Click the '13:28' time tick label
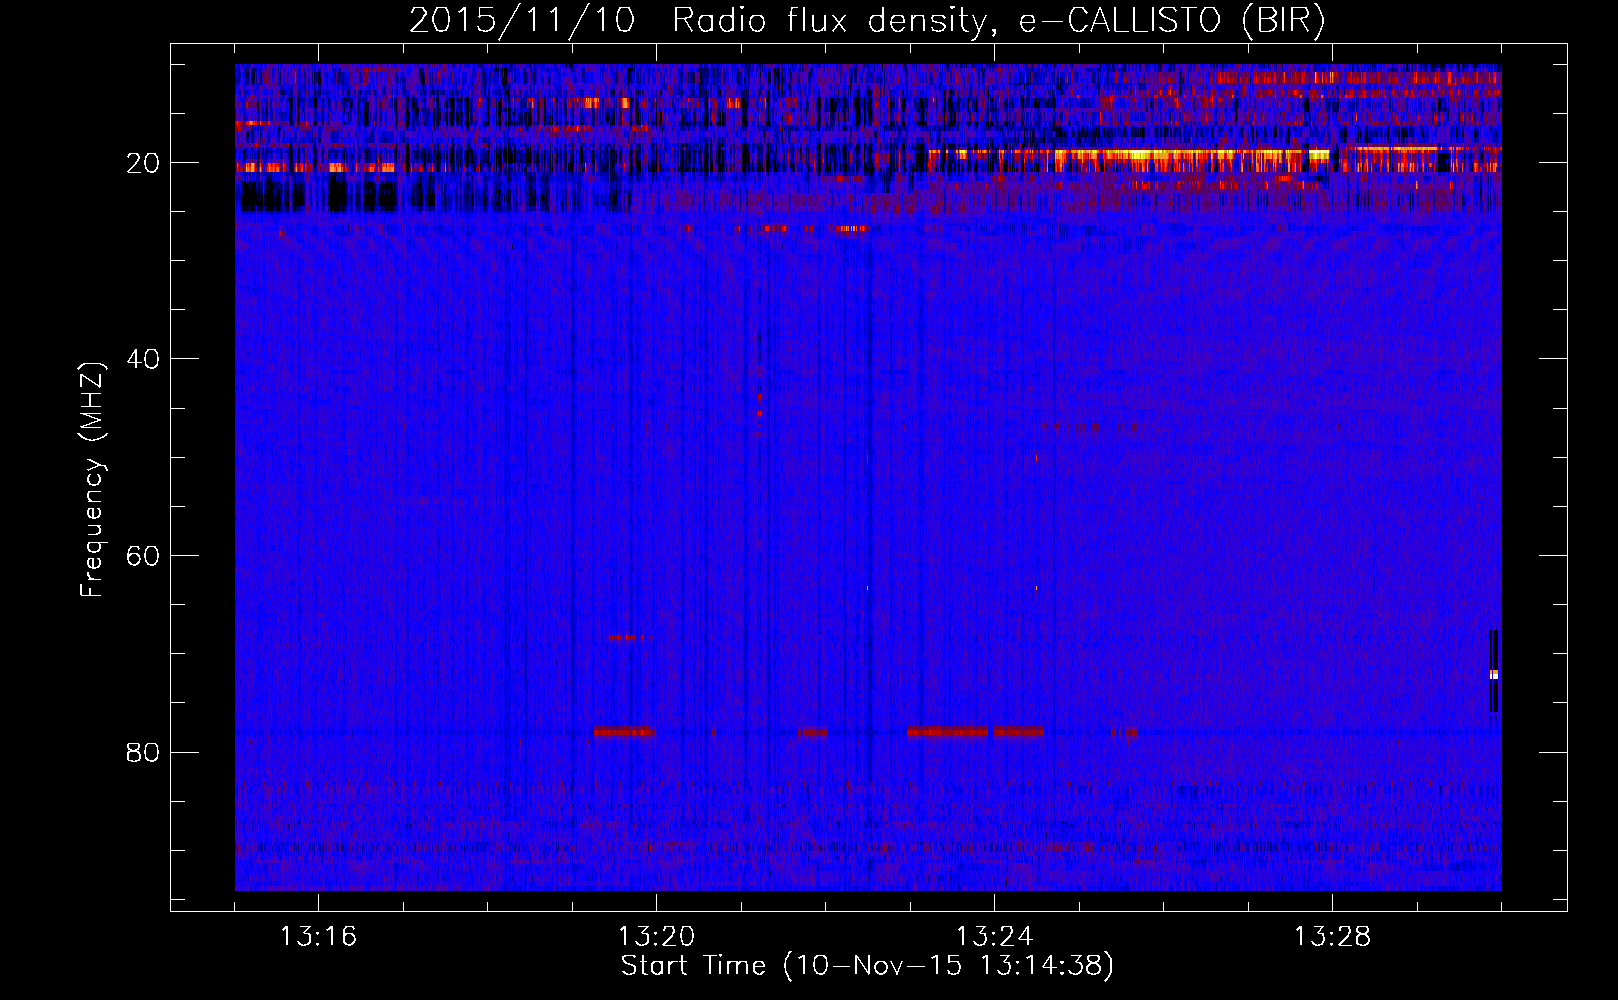Viewport: 1618px width, 1000px height. point(1332,937)
